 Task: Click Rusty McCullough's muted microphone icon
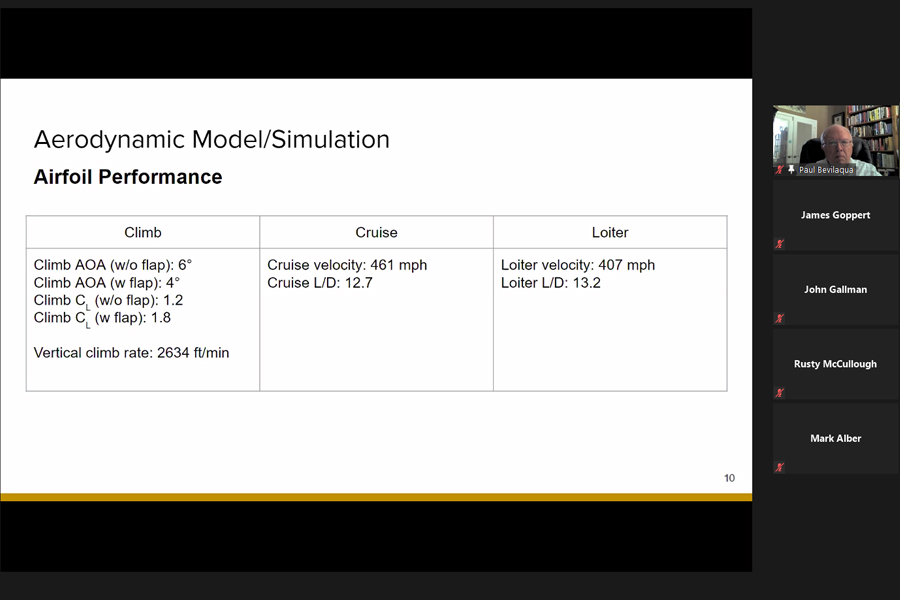(x=780, y=393)
